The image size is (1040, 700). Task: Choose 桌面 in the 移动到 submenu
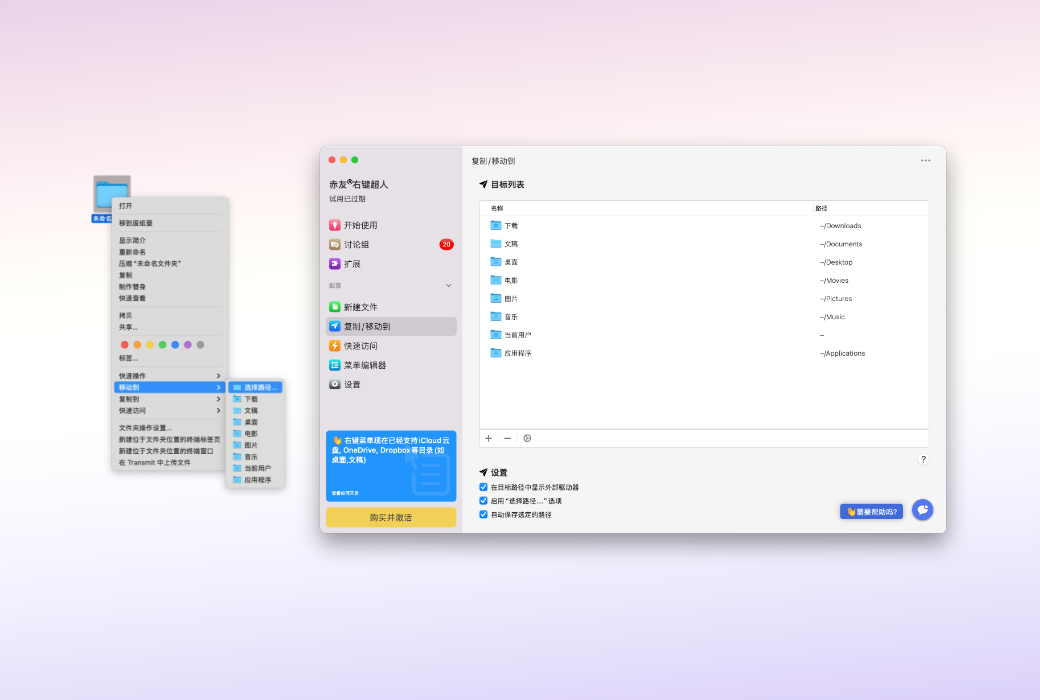255,422
